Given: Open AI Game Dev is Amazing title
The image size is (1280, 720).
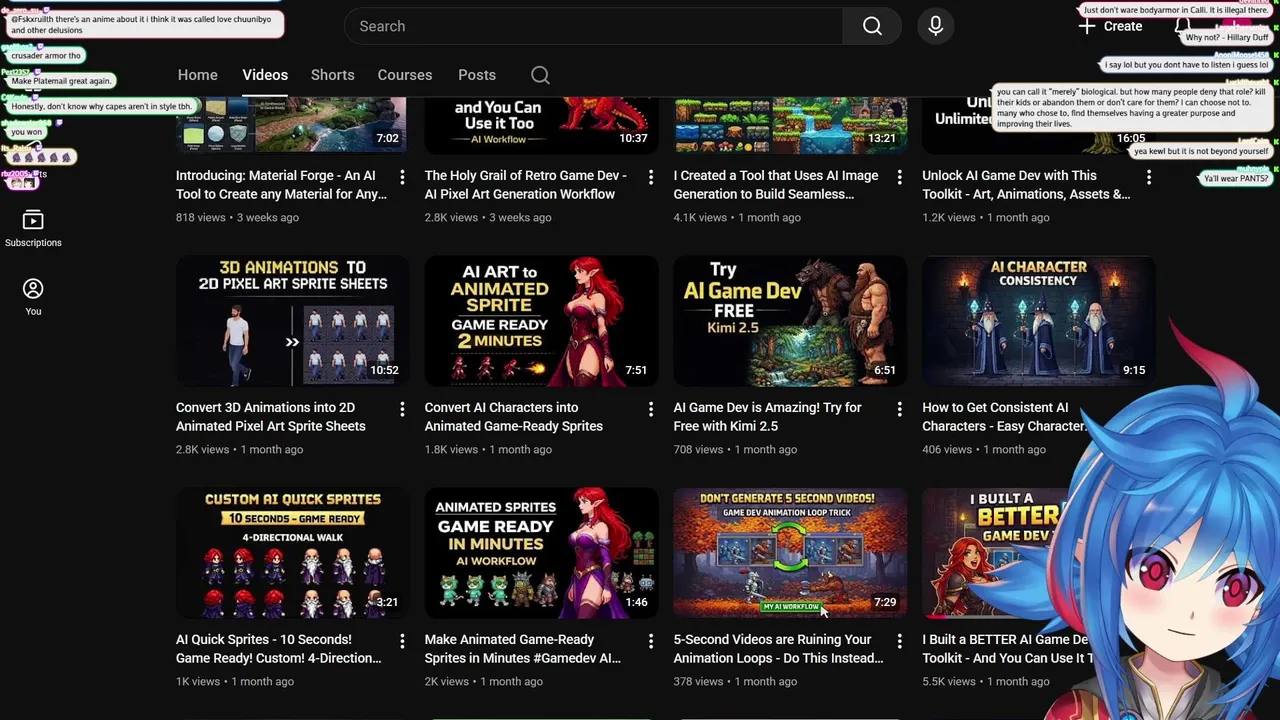Looking at the screenshot, I should pos(768,417).
